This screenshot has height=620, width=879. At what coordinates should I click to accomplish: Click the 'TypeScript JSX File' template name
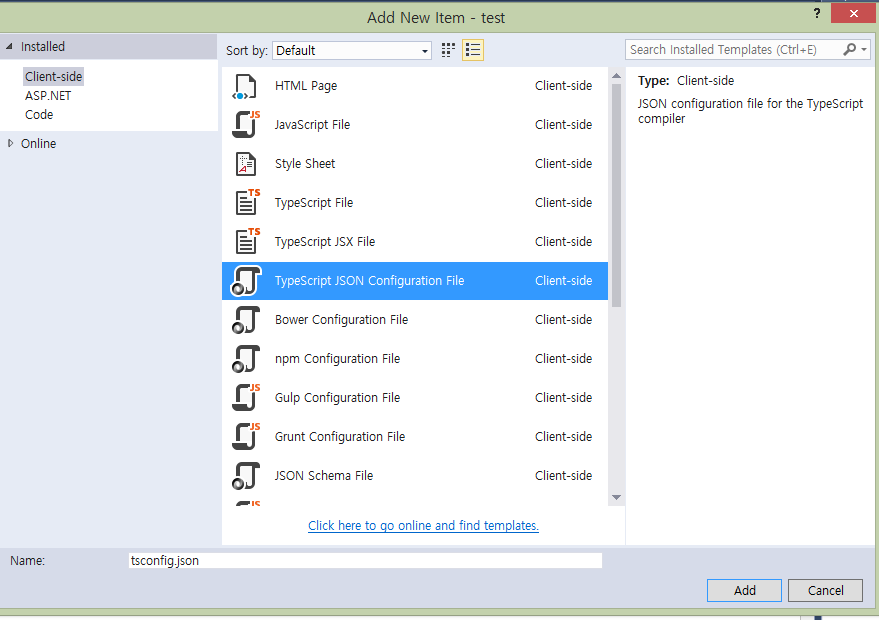tap(325, 242)
